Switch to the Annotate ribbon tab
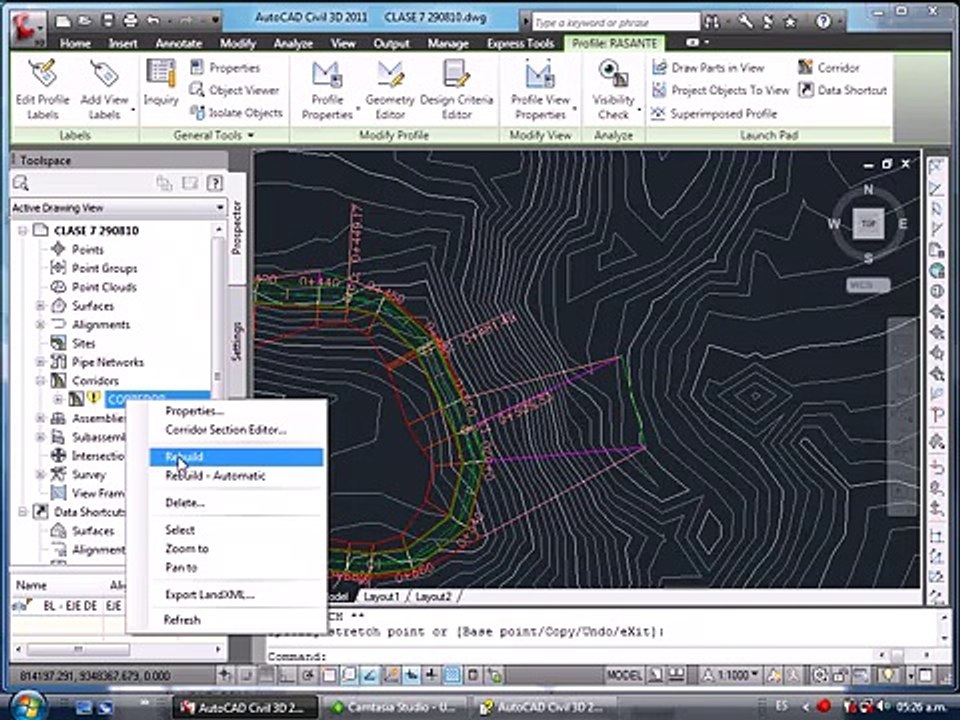The width and height of the screenshot is (960, 720). coord(178,43)
